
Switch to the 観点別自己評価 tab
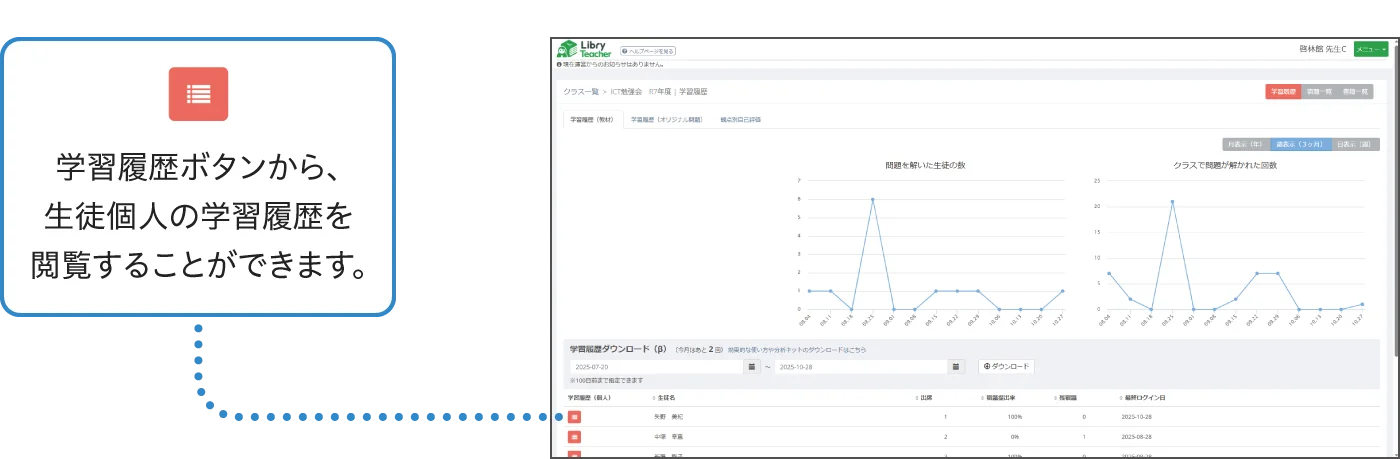740,119
